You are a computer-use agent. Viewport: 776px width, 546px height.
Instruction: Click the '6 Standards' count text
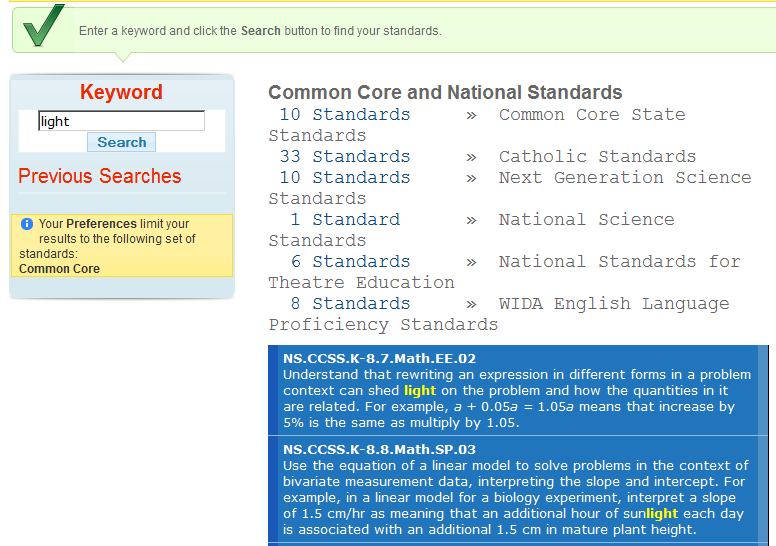[350, 262]
